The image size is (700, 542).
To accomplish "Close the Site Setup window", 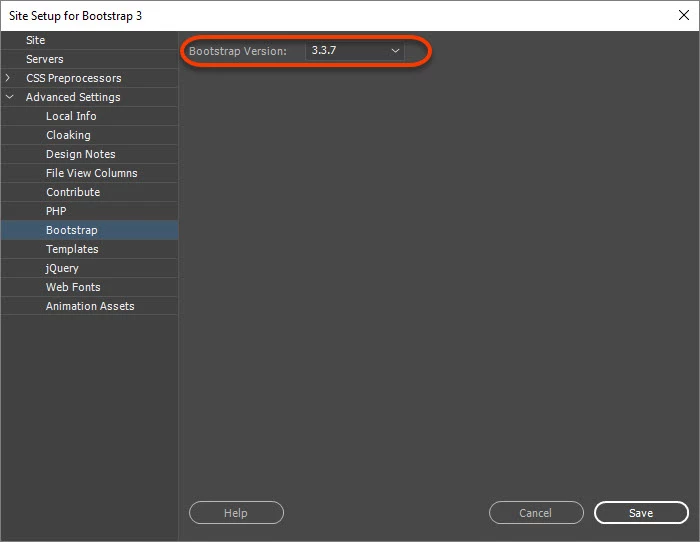I will click(683, 15).
